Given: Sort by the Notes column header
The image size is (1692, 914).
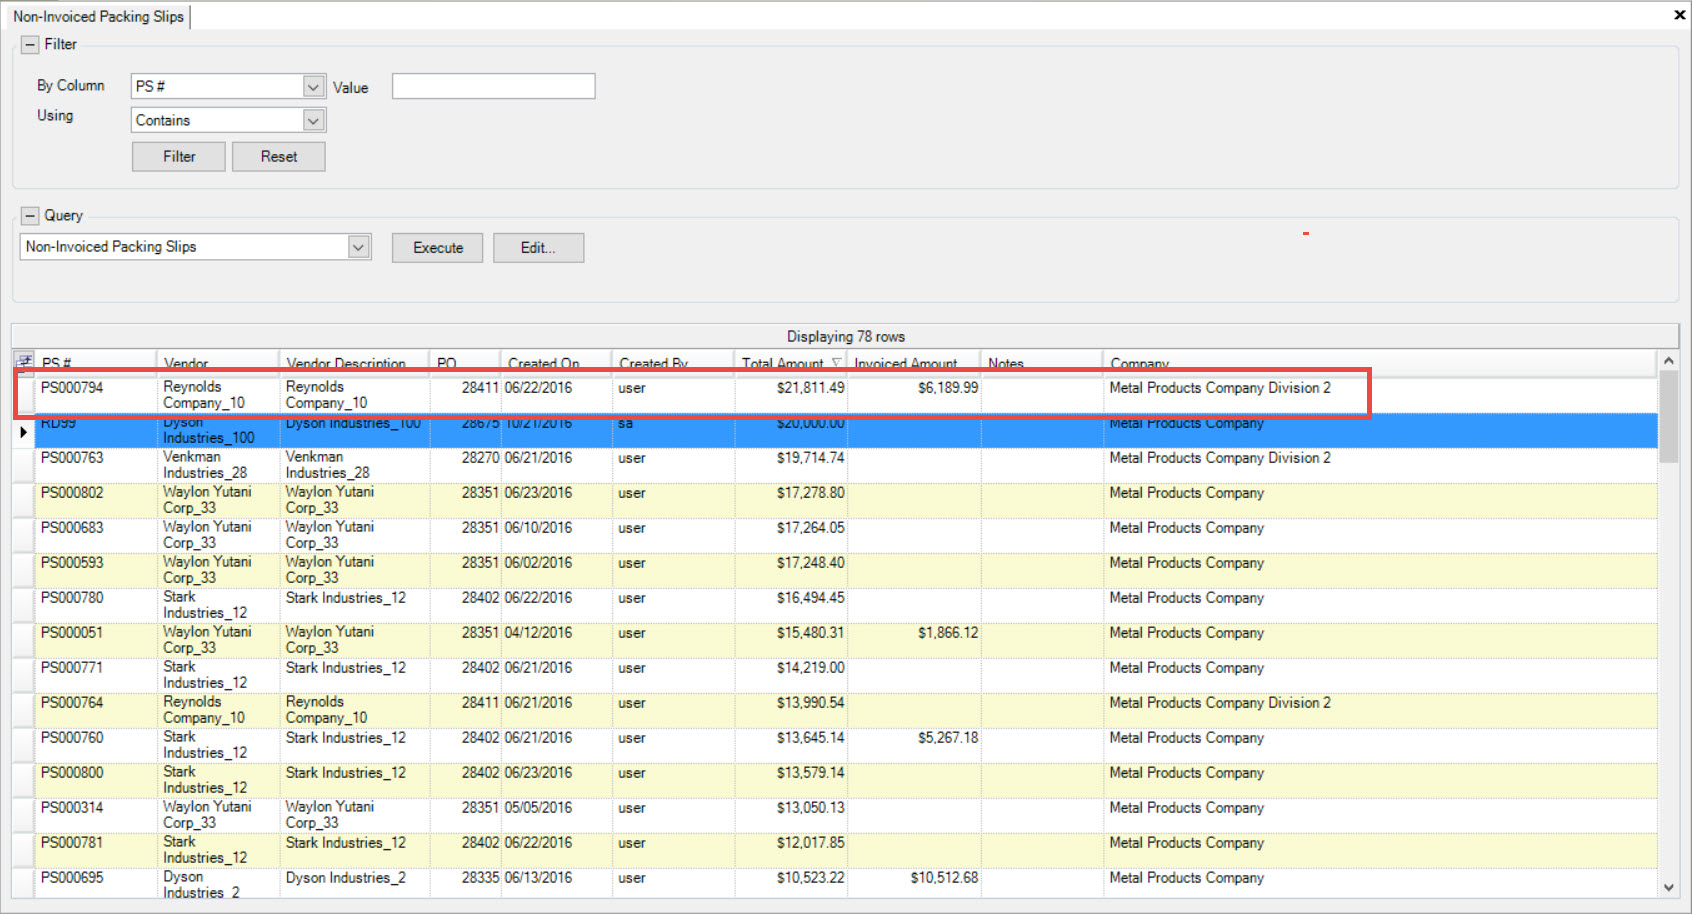Looking at the screenshot, I should click(x=1042, y=363).
